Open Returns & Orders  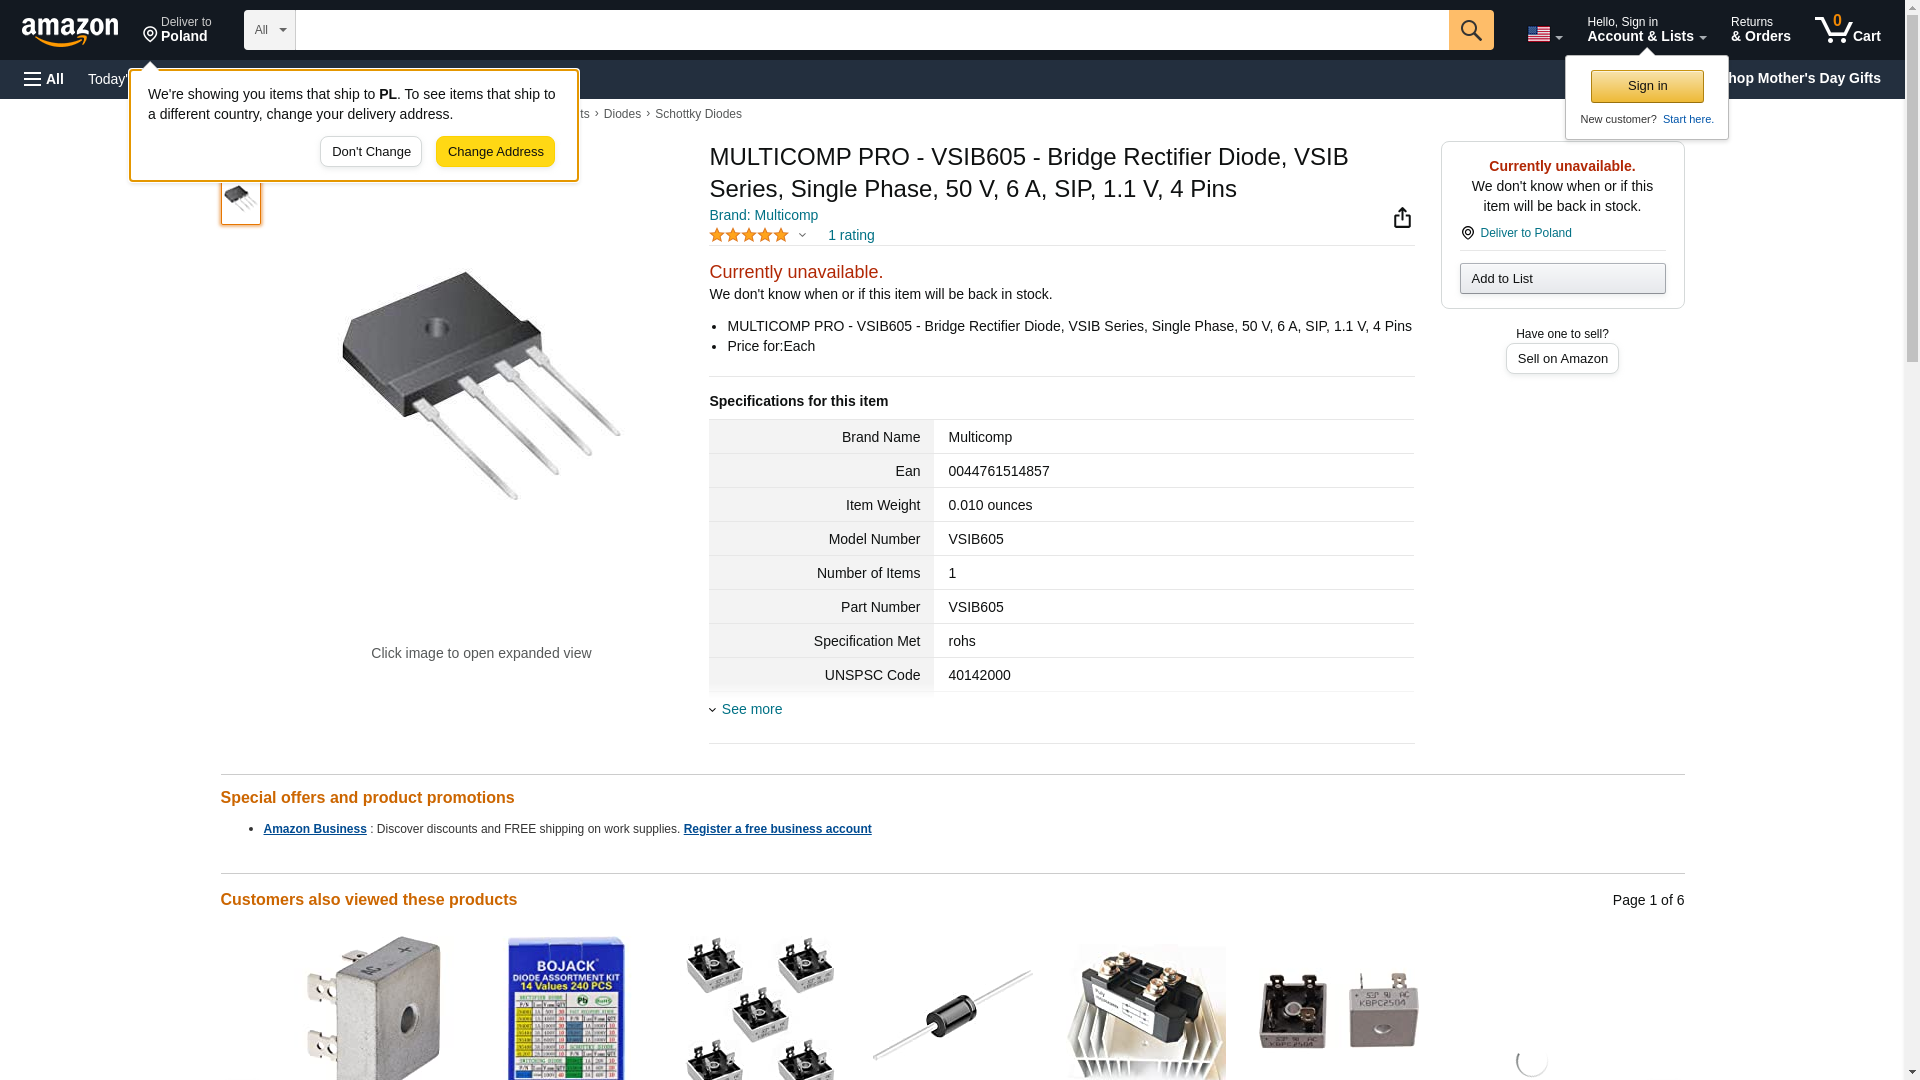(x=1760, y=30)
